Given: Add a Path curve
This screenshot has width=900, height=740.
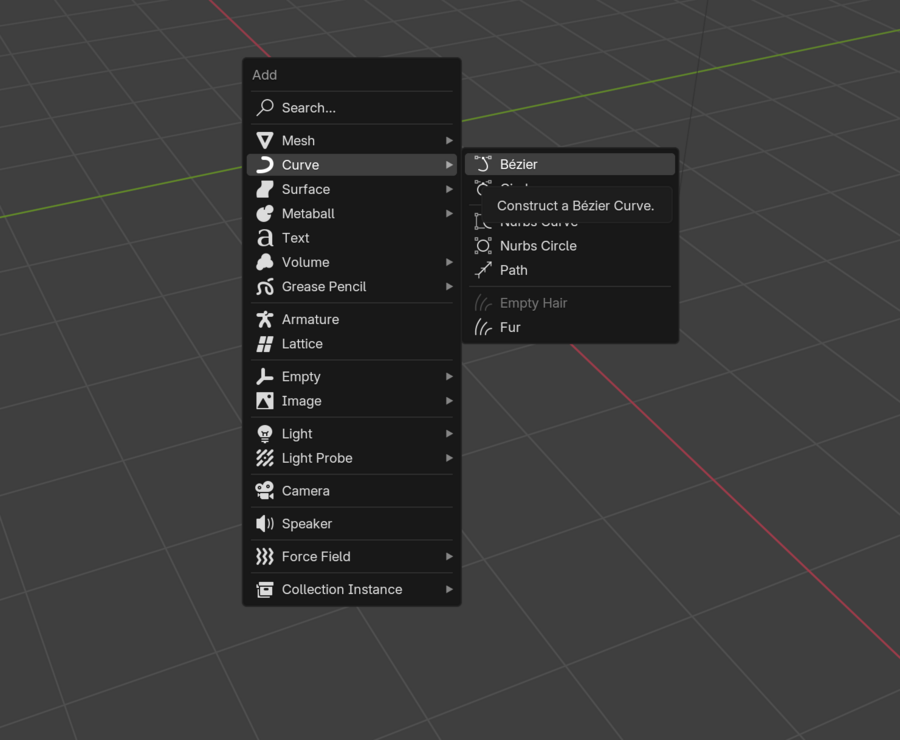Looking at the screenshot, I should (570, 270).
